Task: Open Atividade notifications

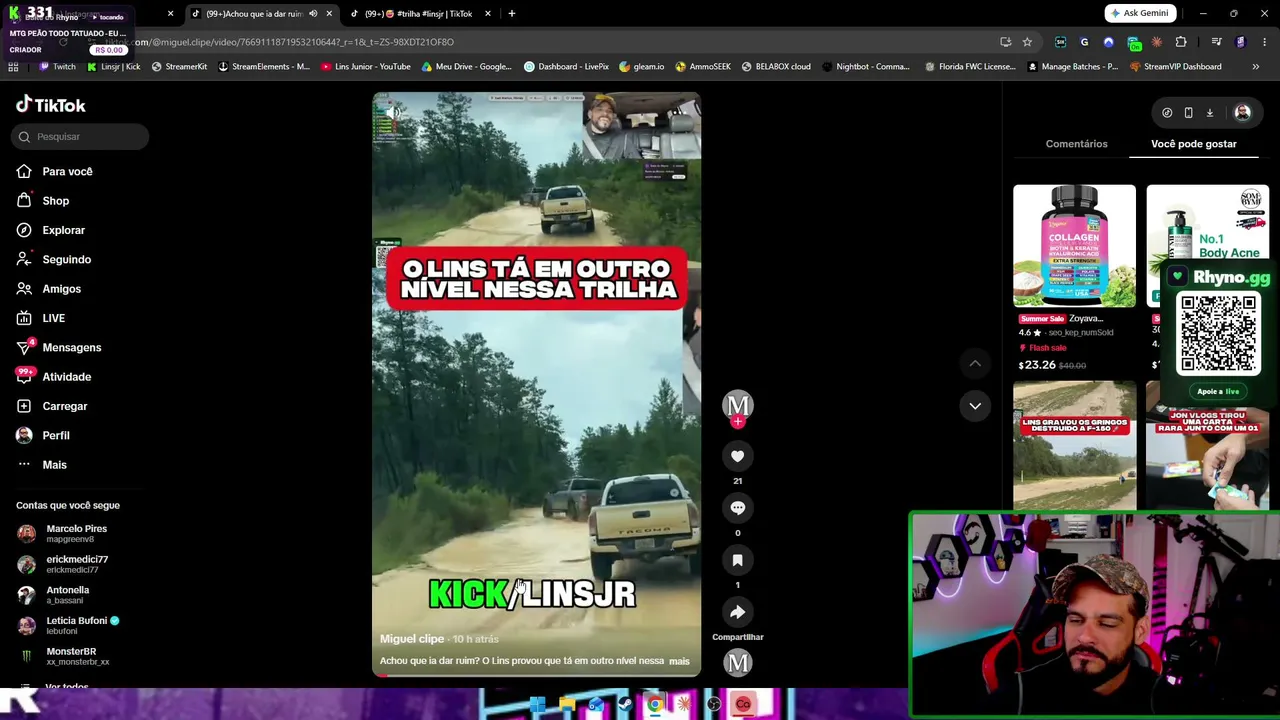Action: click(54, 377)
